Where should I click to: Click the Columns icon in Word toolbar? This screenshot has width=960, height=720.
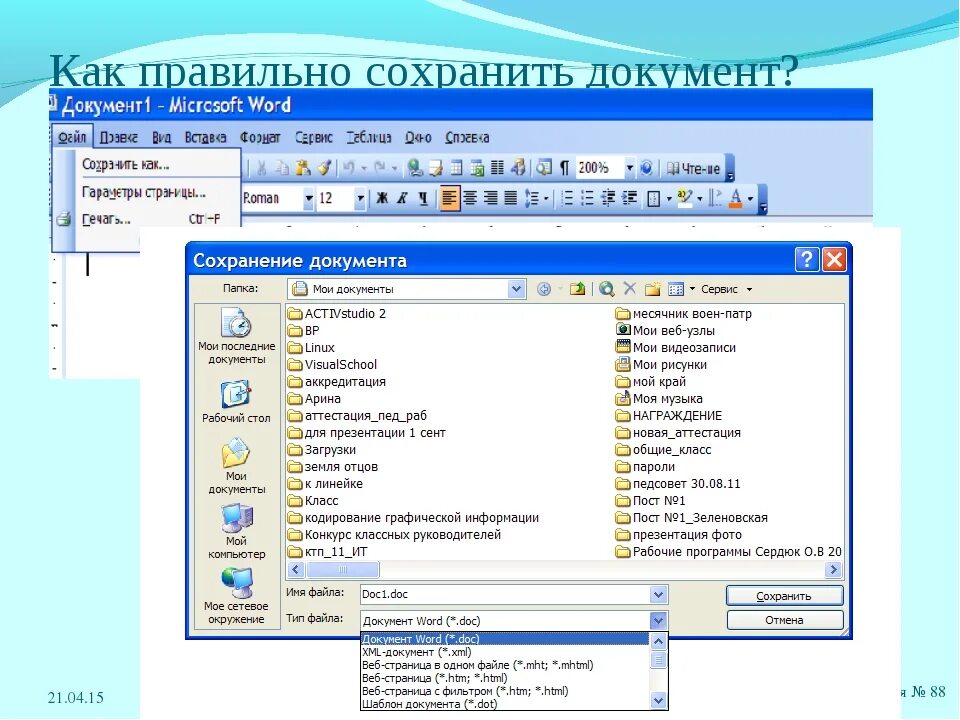tap(497, 168)
